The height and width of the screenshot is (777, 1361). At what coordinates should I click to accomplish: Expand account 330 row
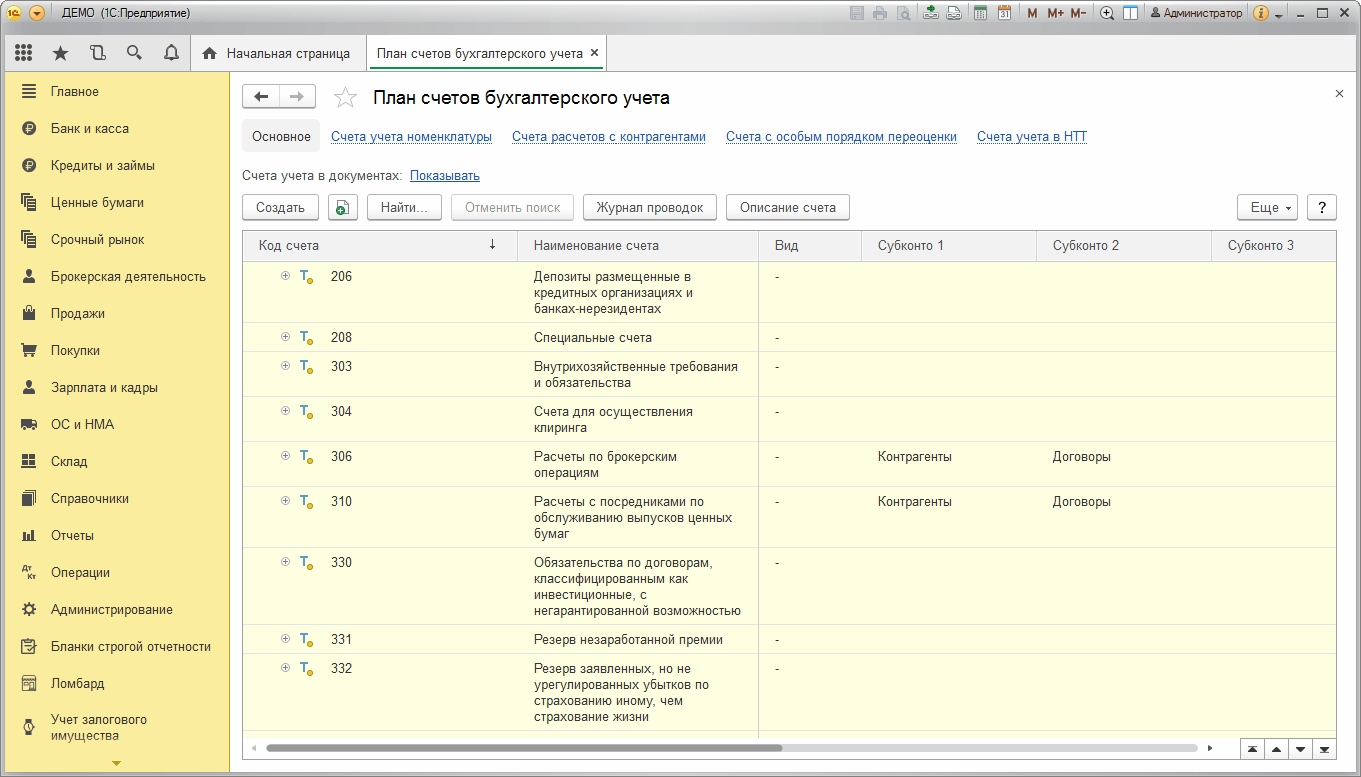285,562
